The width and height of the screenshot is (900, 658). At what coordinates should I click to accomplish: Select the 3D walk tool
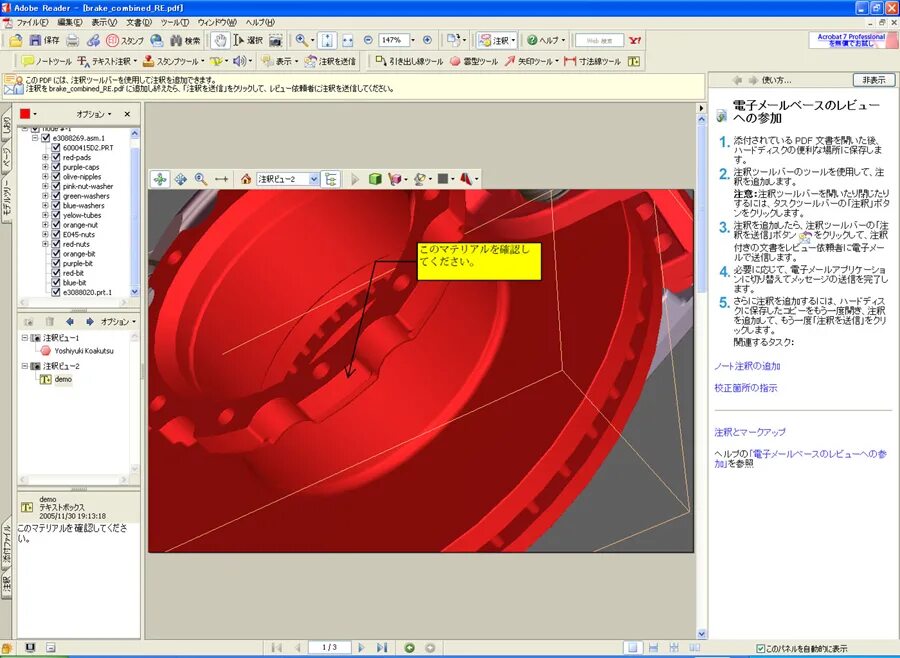pyautogui.click(x=222, y=179)
